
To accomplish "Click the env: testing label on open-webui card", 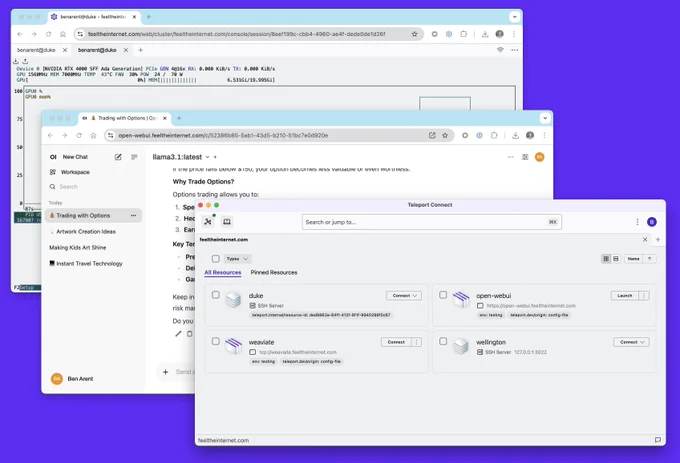I will coord(490,315).
